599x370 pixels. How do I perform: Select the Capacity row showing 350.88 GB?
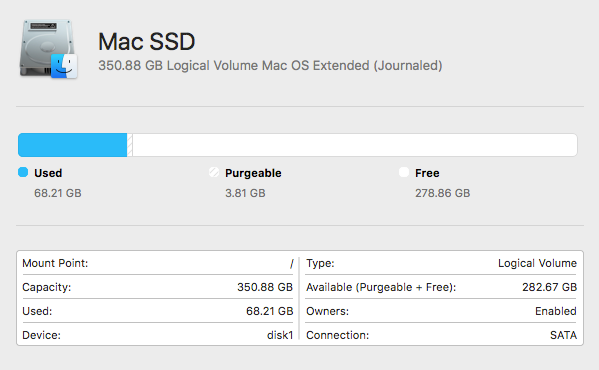(158, 287)
